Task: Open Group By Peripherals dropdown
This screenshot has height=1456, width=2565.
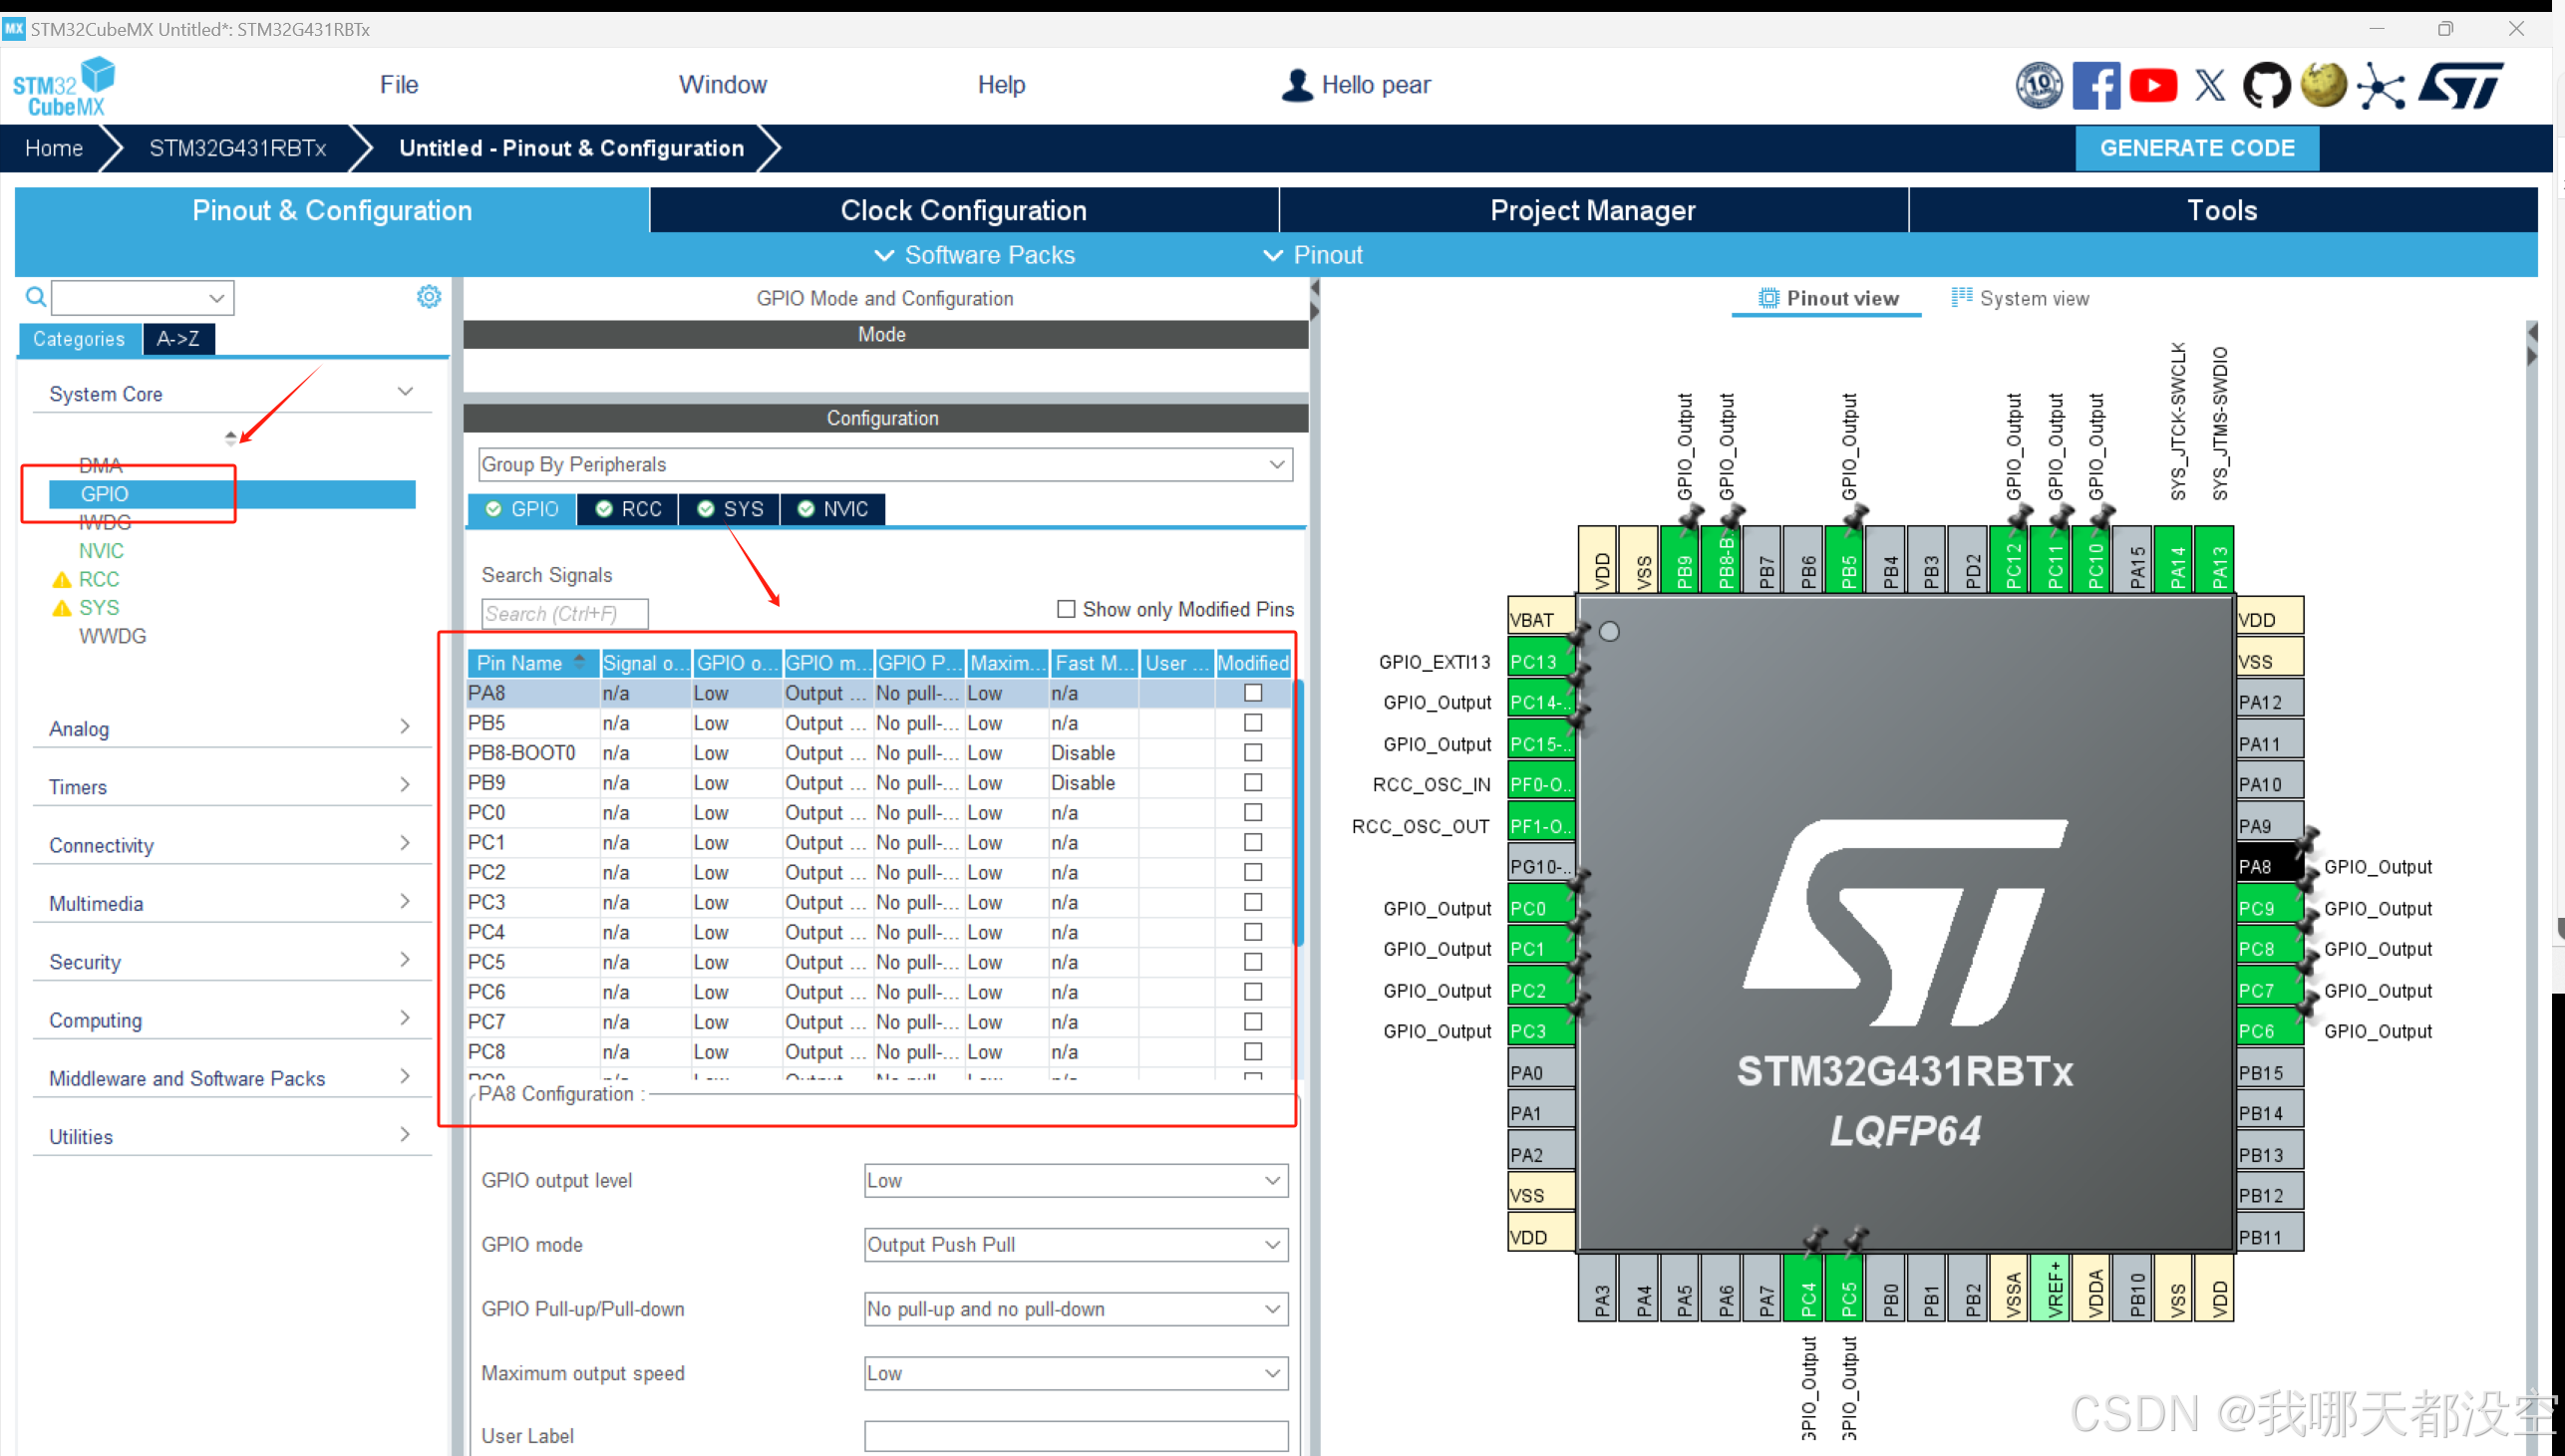Action: pos(885,464)
